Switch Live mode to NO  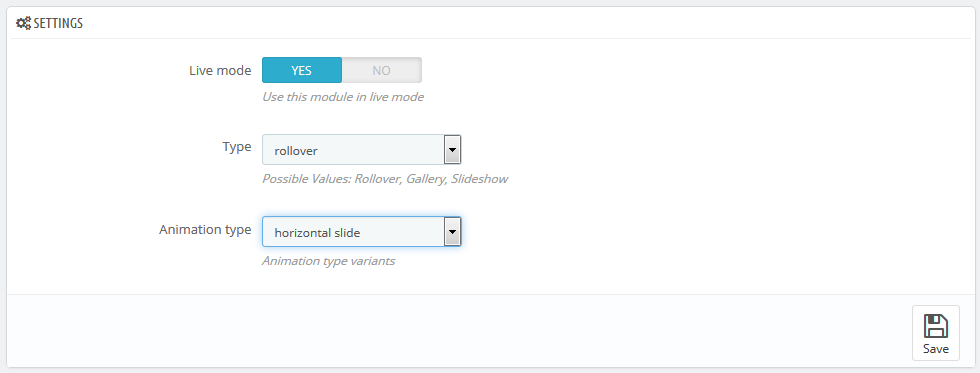(x=381, y=70)
